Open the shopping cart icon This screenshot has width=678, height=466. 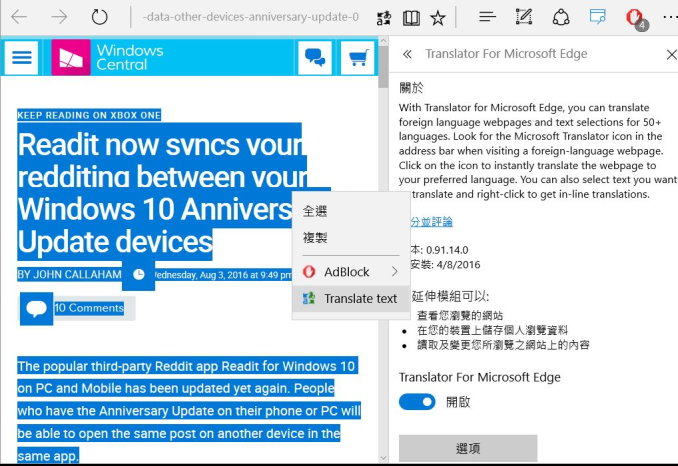(358, 57)
